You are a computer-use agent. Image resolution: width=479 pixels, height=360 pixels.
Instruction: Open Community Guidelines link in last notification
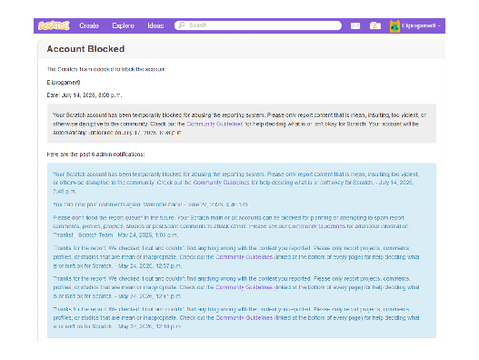click(244, 317)
